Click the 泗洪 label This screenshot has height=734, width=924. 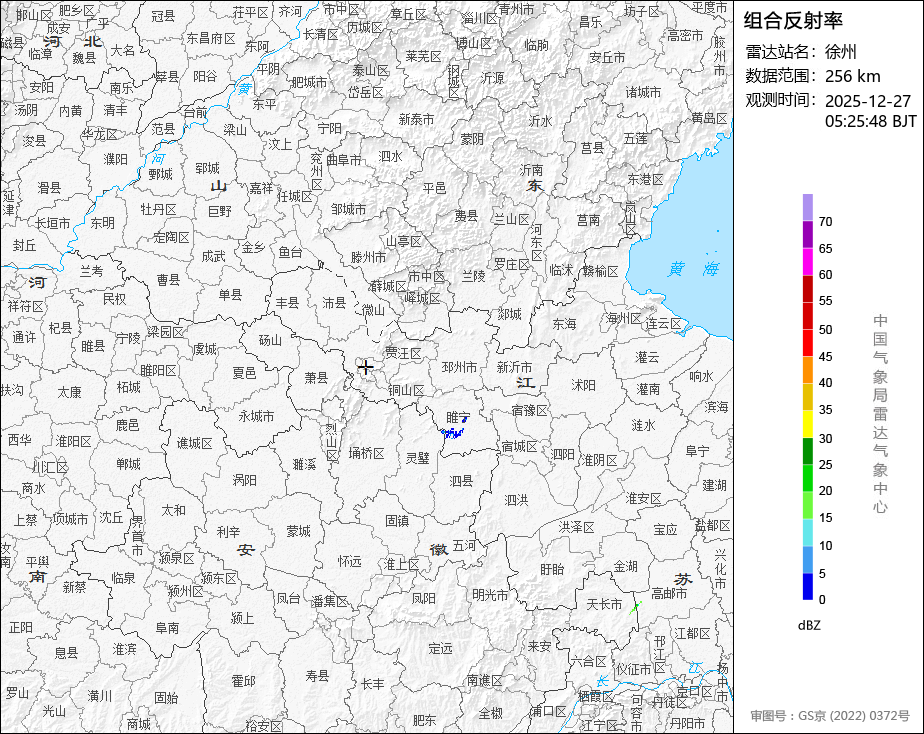click(x=516, y=500)
